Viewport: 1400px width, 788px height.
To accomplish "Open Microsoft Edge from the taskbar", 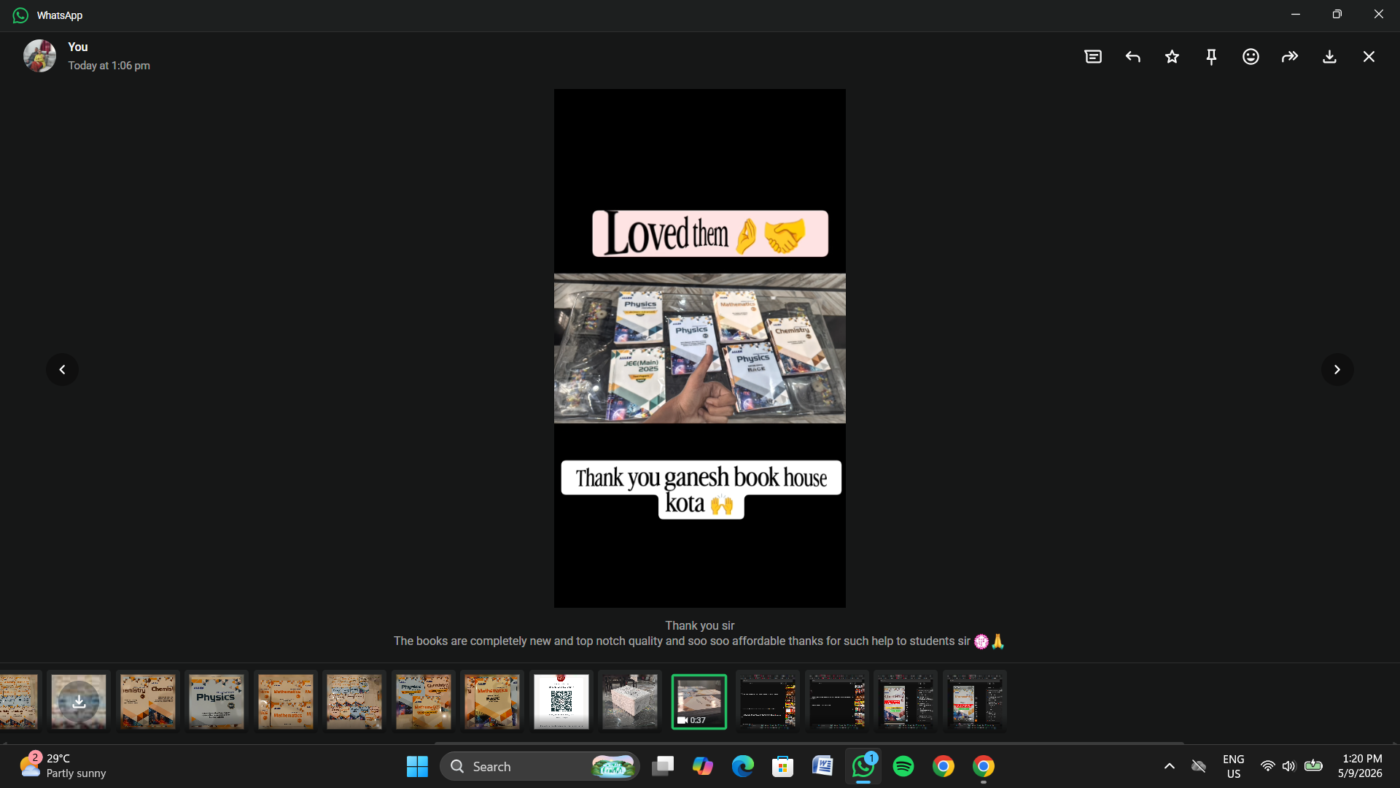I will (743, 767).
